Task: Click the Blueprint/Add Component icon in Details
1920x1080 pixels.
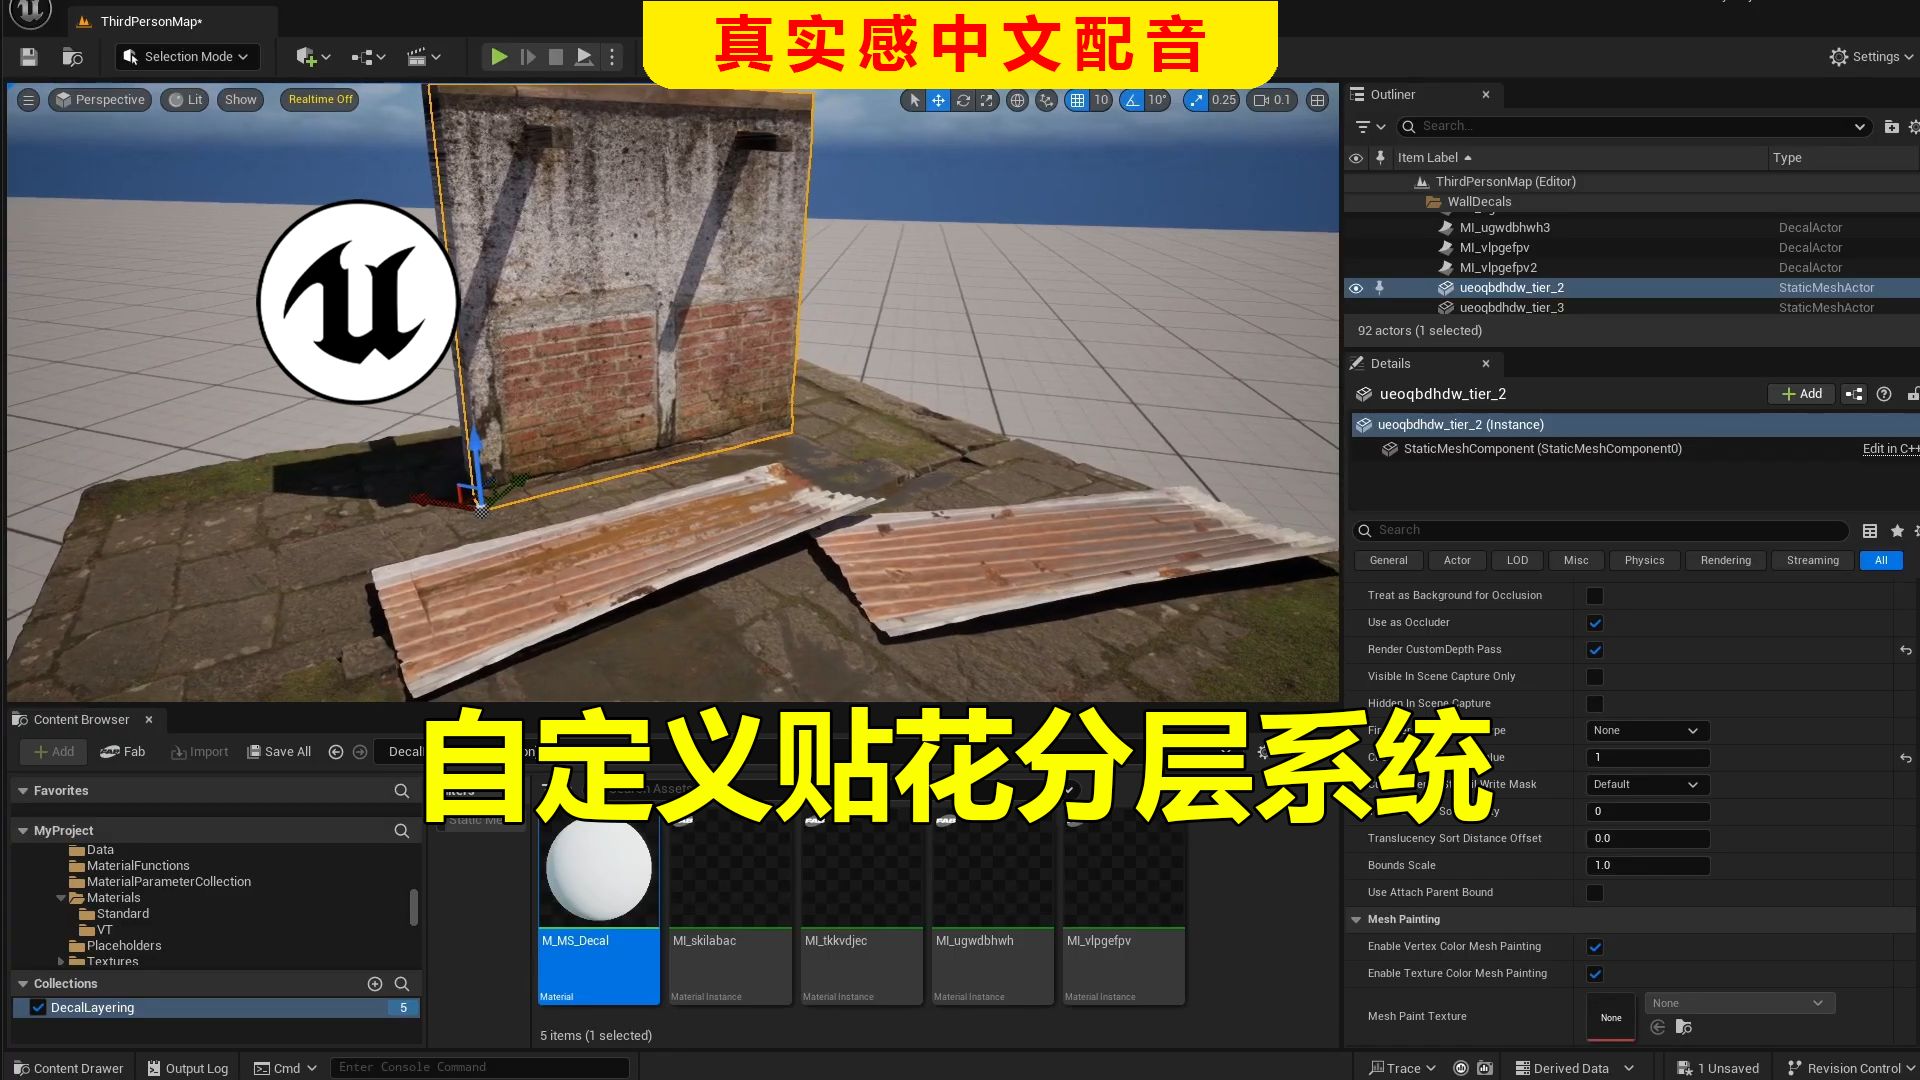Action: click(1854, 394)
